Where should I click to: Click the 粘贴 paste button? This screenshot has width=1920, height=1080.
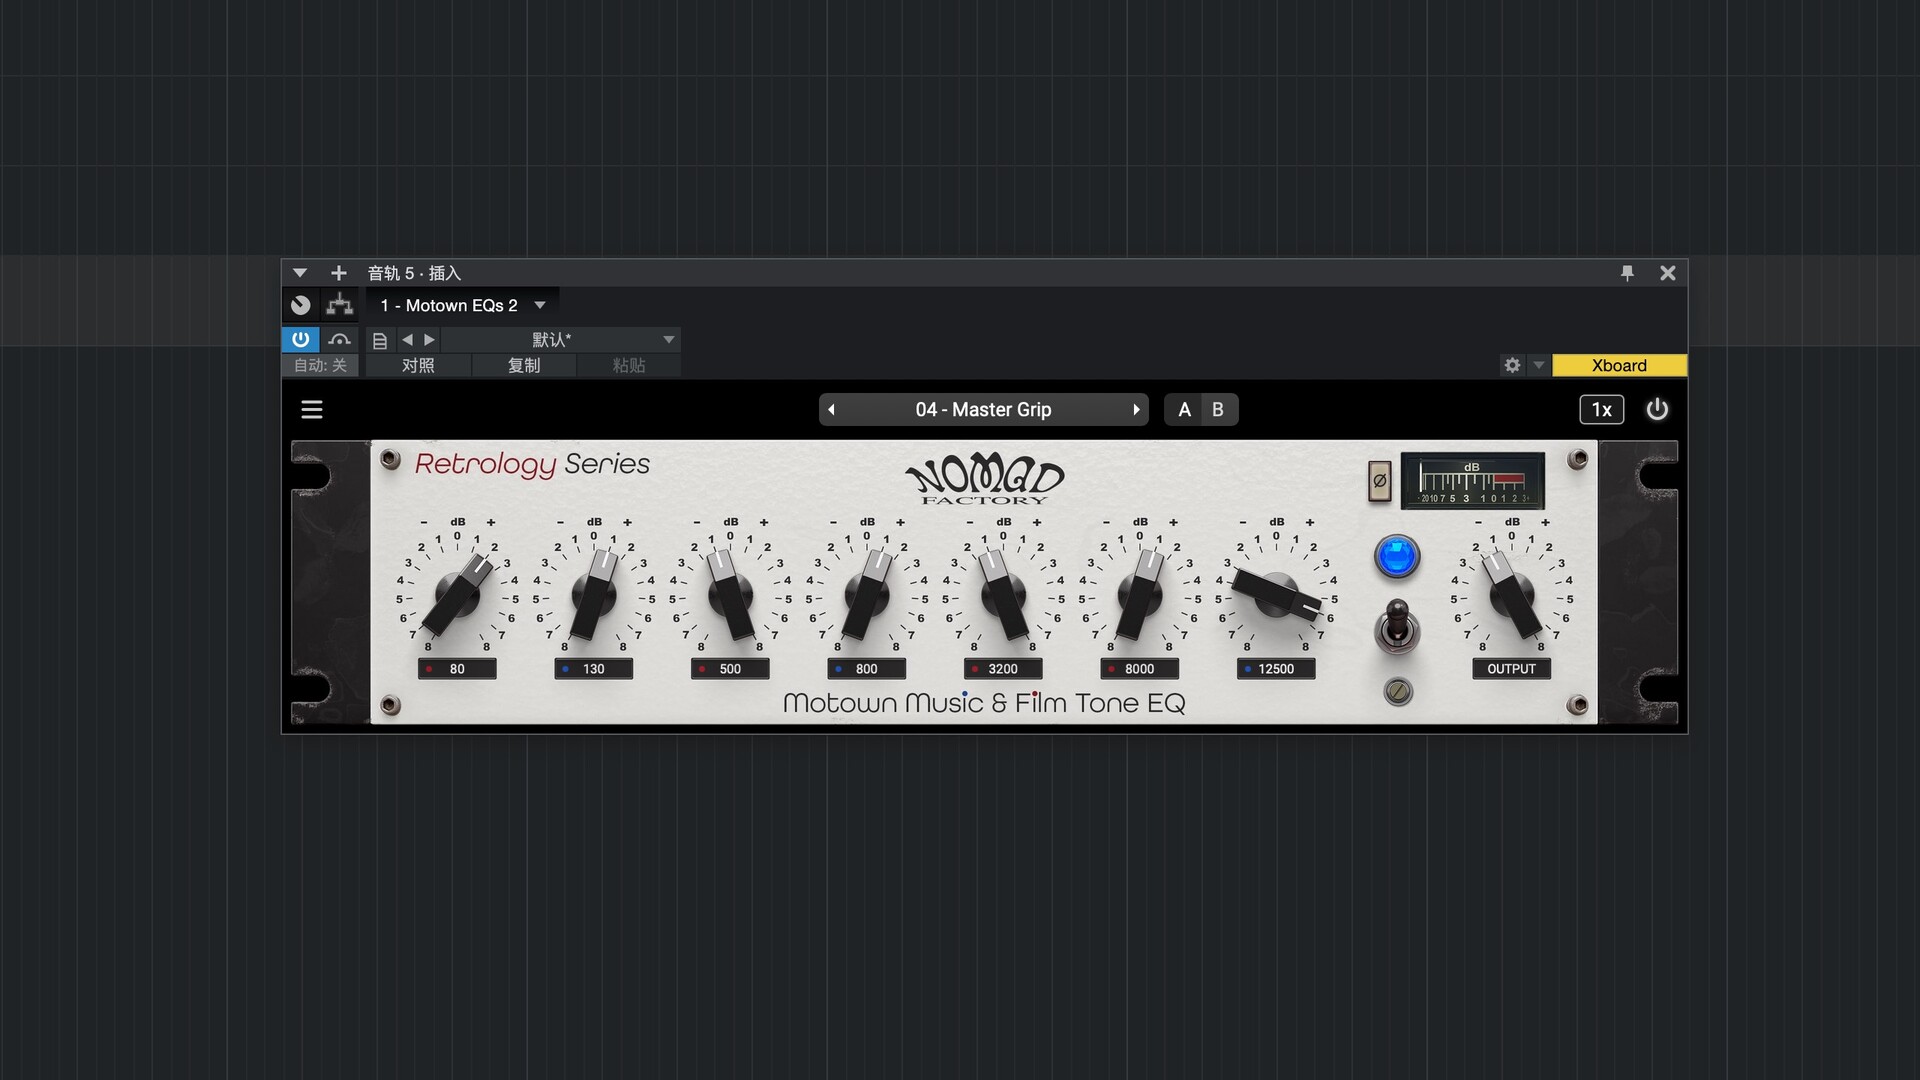[629, 365]
